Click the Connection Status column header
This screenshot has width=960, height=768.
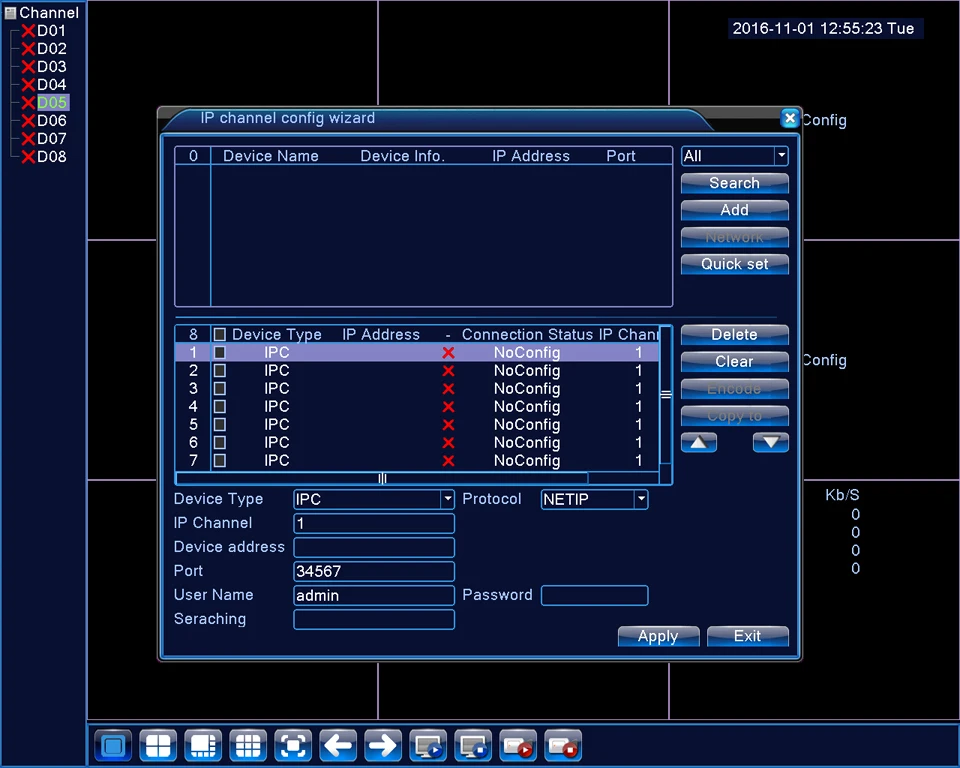[527, 334]
